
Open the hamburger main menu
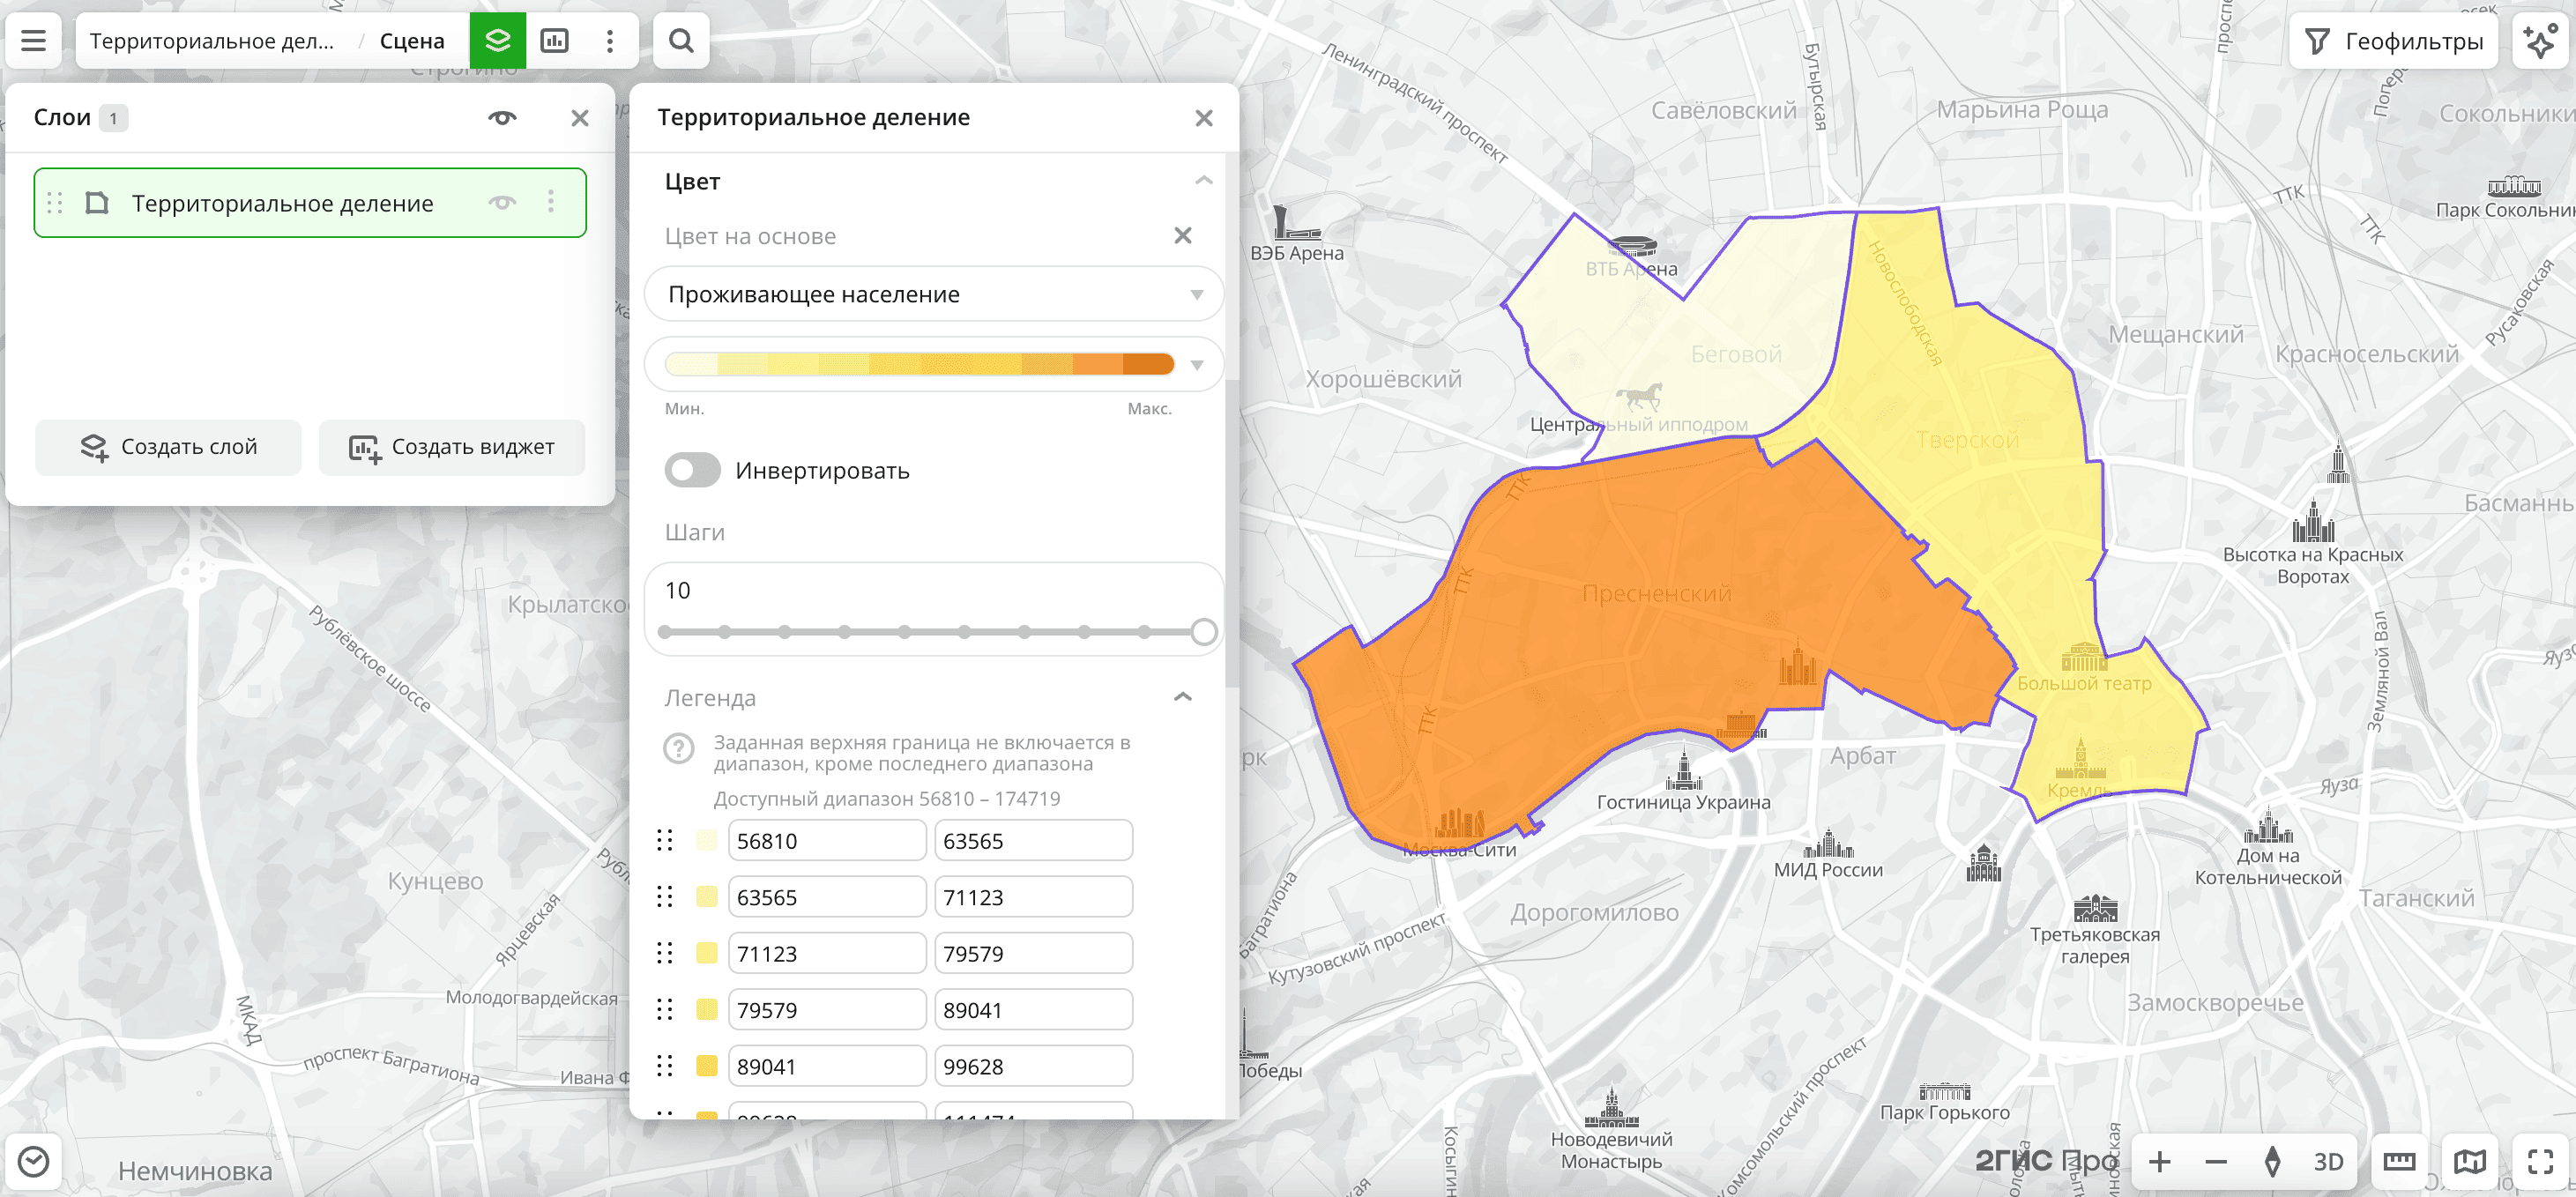coord(33,41)
